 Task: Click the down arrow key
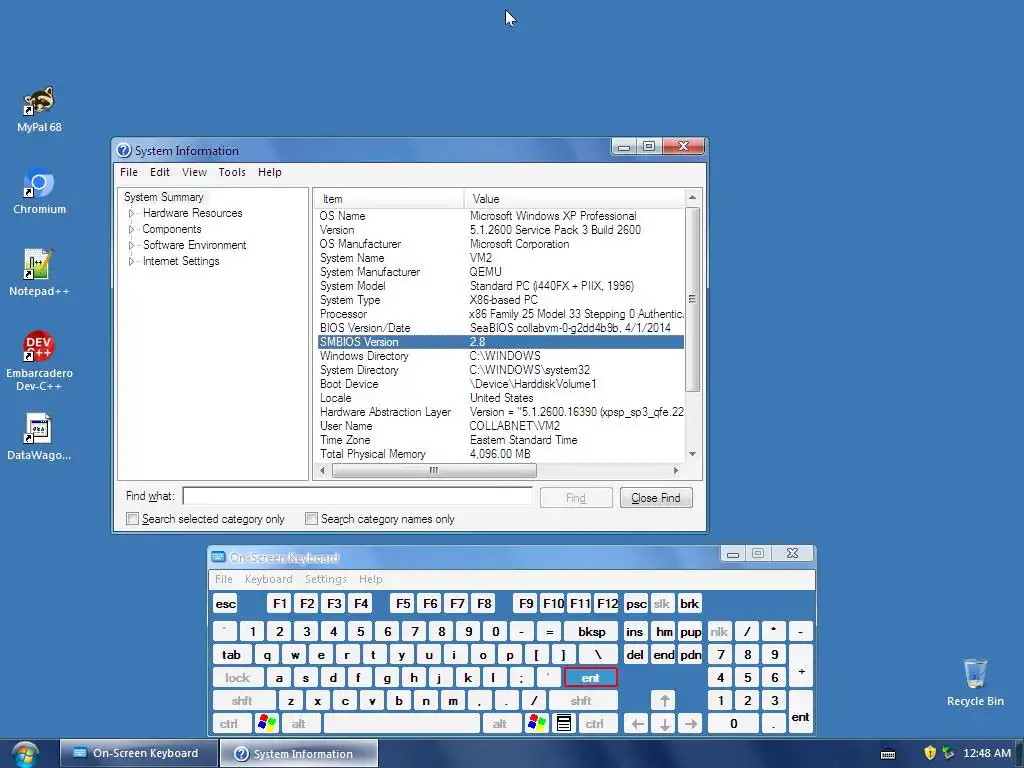coord(665,724)
